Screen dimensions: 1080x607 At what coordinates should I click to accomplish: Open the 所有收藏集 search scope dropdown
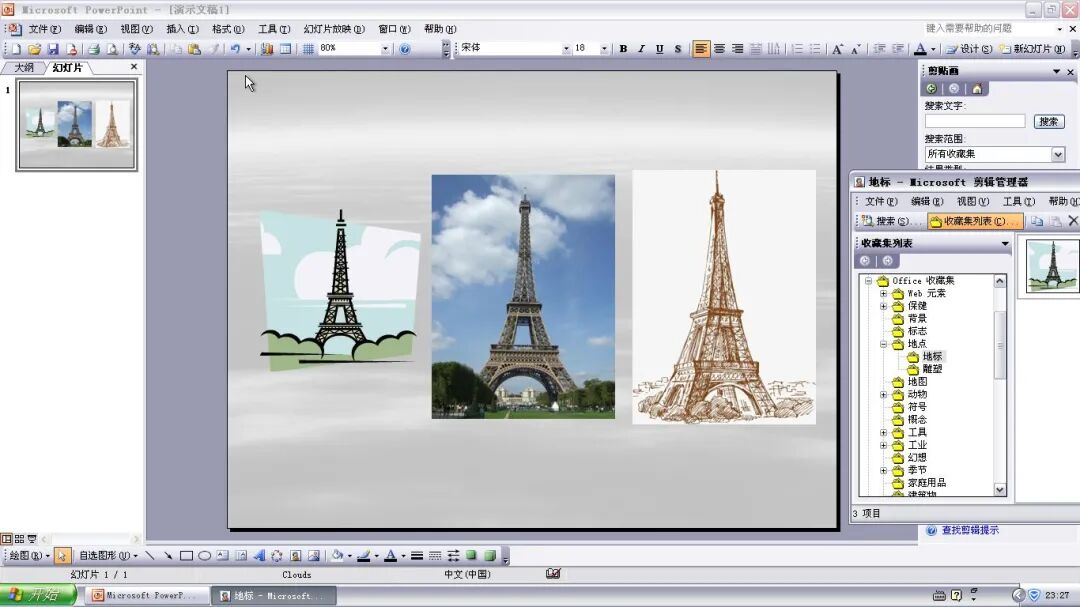pyautogui.click(x=1058, y=154)
